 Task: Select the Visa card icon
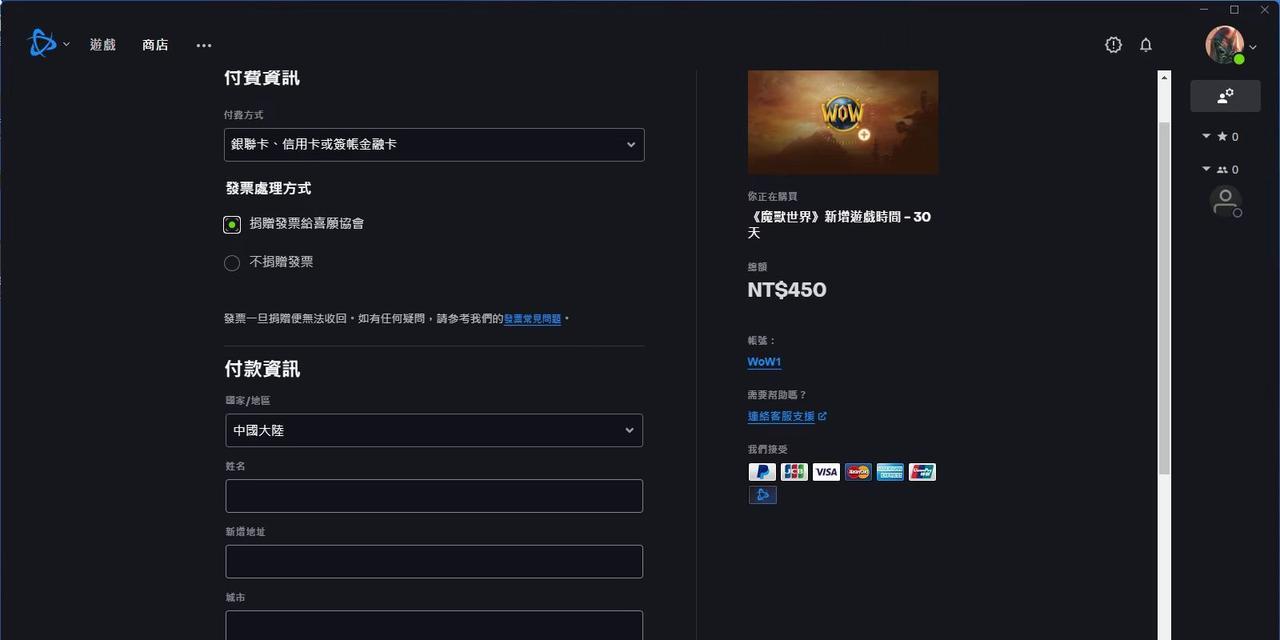pyautogui.click(x=826, y=471)
